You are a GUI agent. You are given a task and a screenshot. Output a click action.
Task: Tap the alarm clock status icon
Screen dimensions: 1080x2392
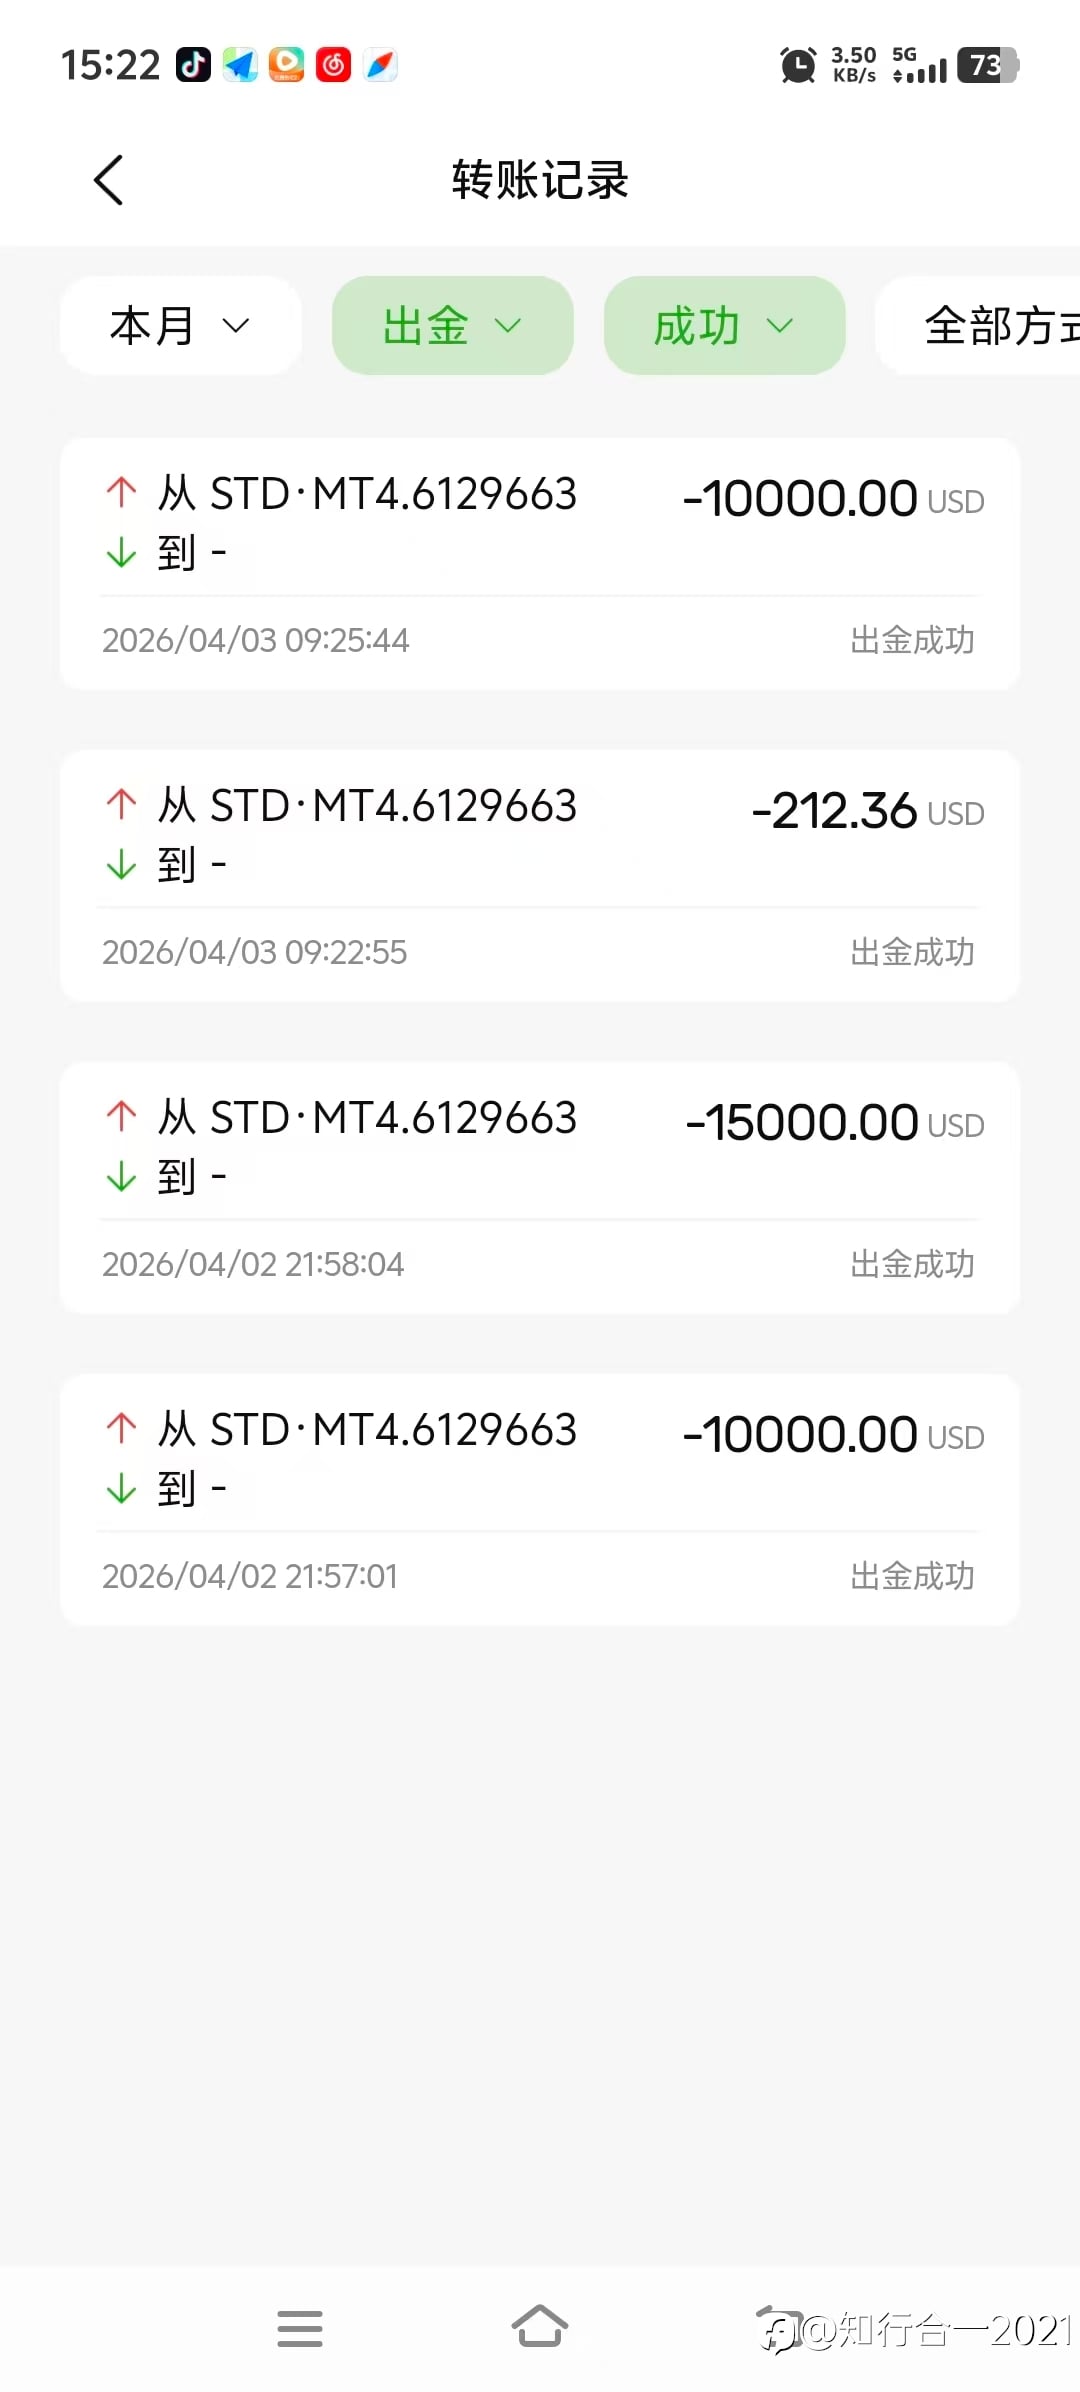(798, 66)
